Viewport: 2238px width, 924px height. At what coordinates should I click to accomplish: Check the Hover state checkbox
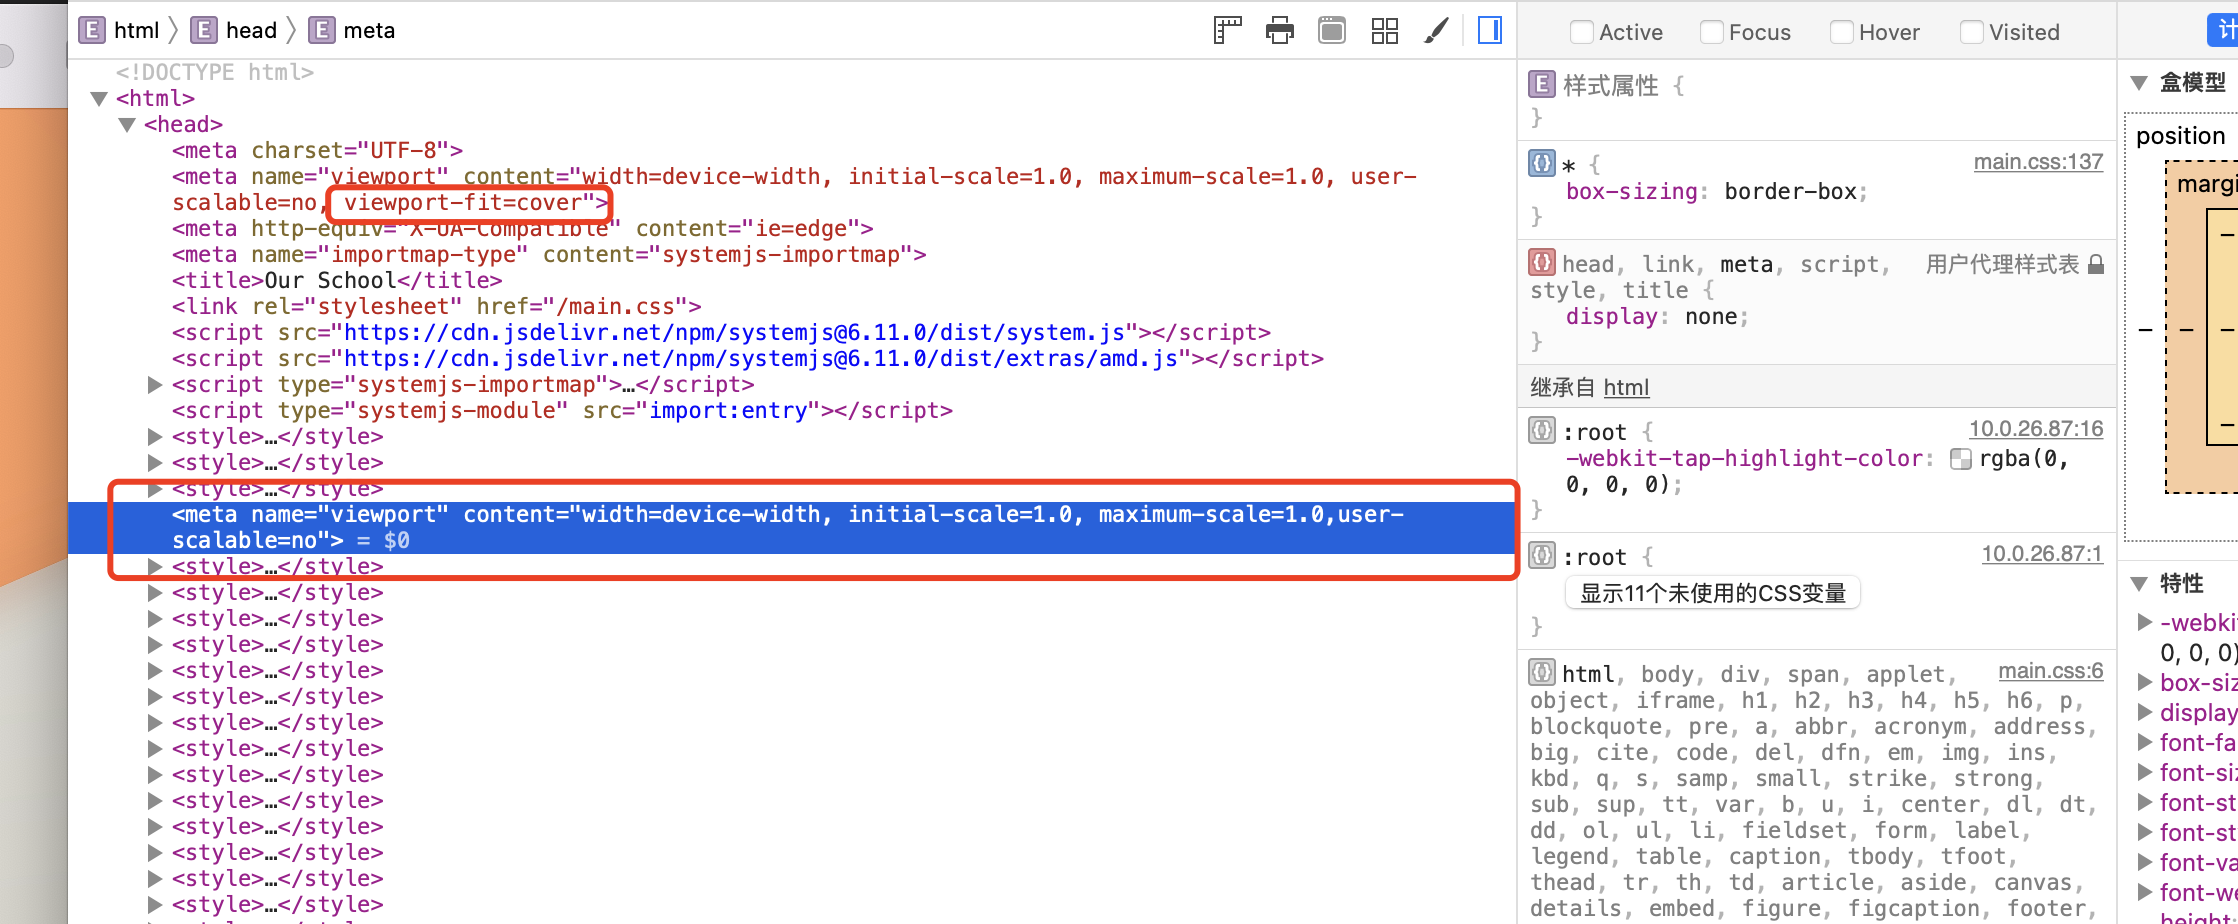click(x=1841, y=31)
